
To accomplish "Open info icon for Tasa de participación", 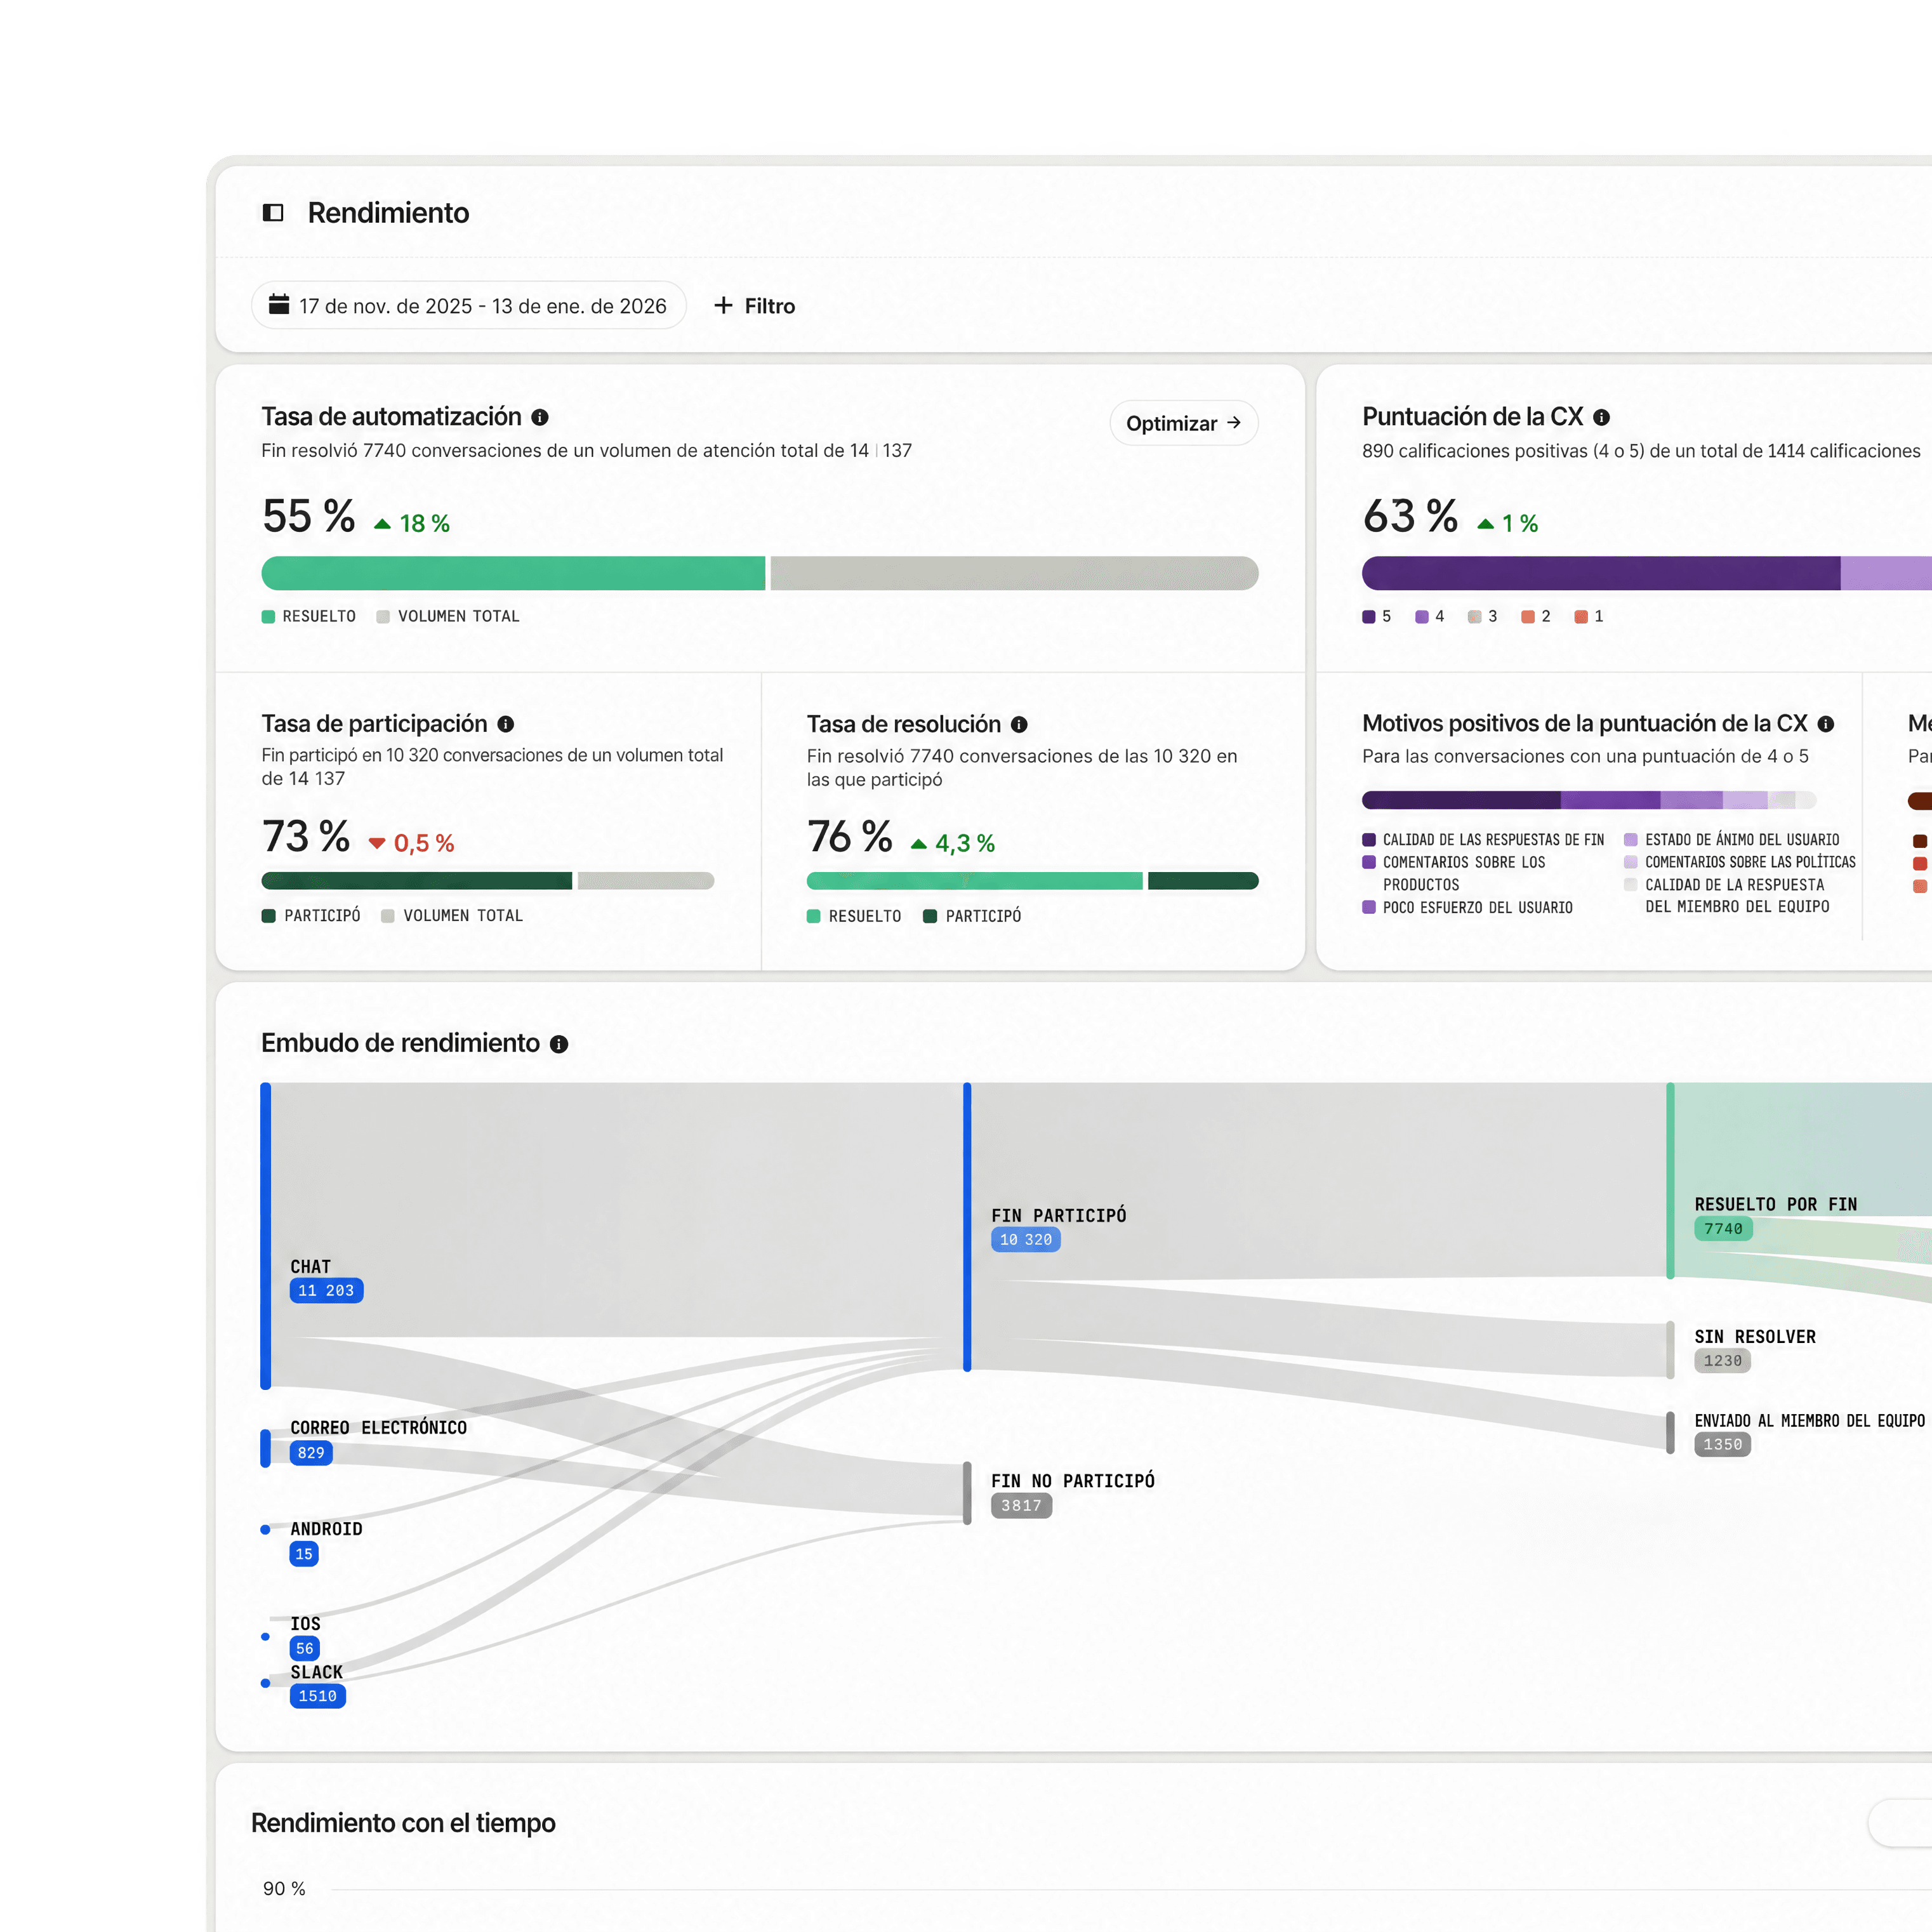I will point(506,724).
